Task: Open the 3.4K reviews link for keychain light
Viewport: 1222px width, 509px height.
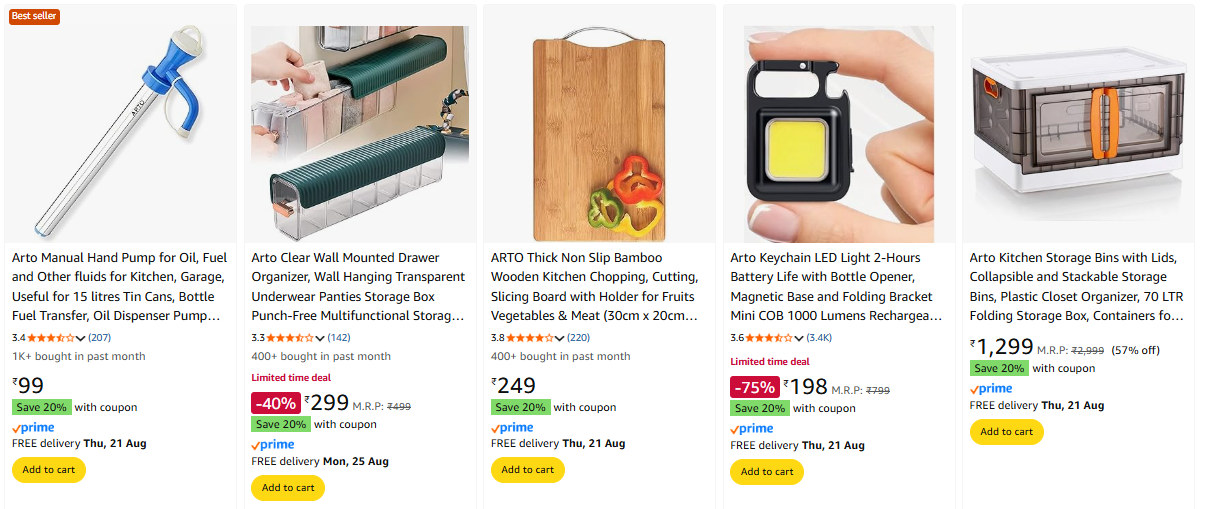Action: point(819,337)
